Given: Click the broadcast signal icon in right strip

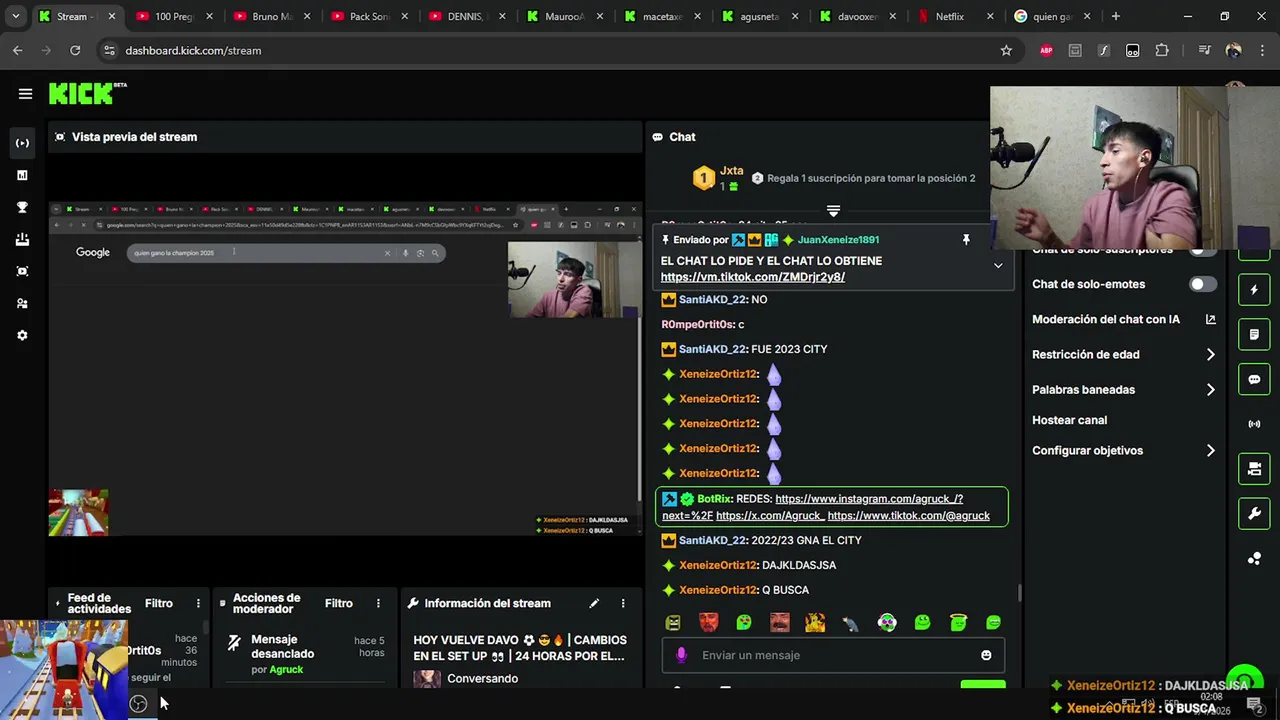Looking at the screenshot, I should tap(1254, 424).
